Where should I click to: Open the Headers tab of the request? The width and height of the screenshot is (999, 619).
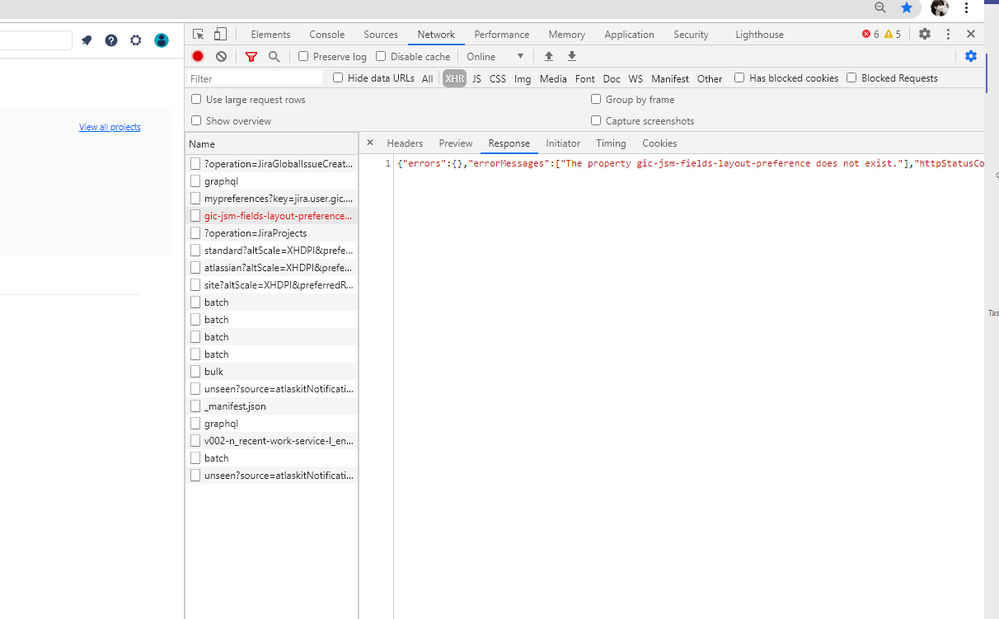tap(404, 143)
